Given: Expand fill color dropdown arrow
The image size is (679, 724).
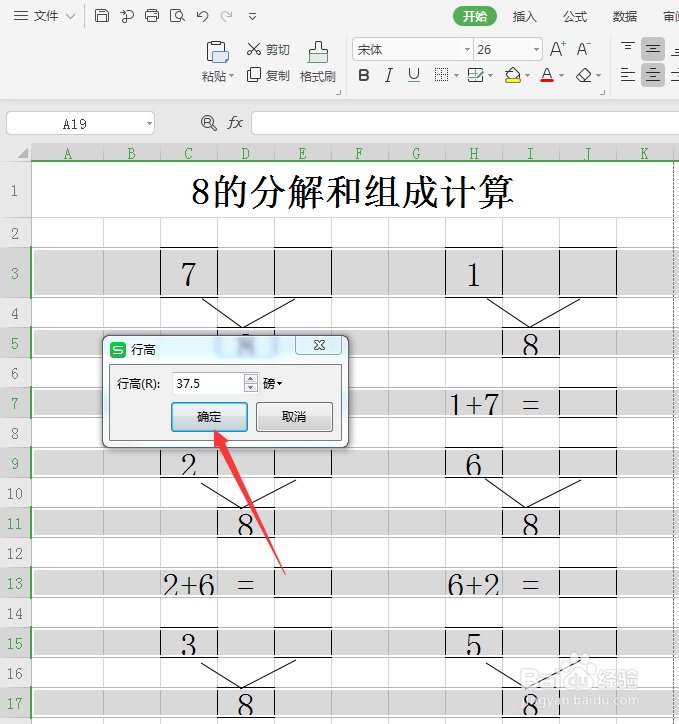Looking at the screenshot, I should tap(527, 75).
